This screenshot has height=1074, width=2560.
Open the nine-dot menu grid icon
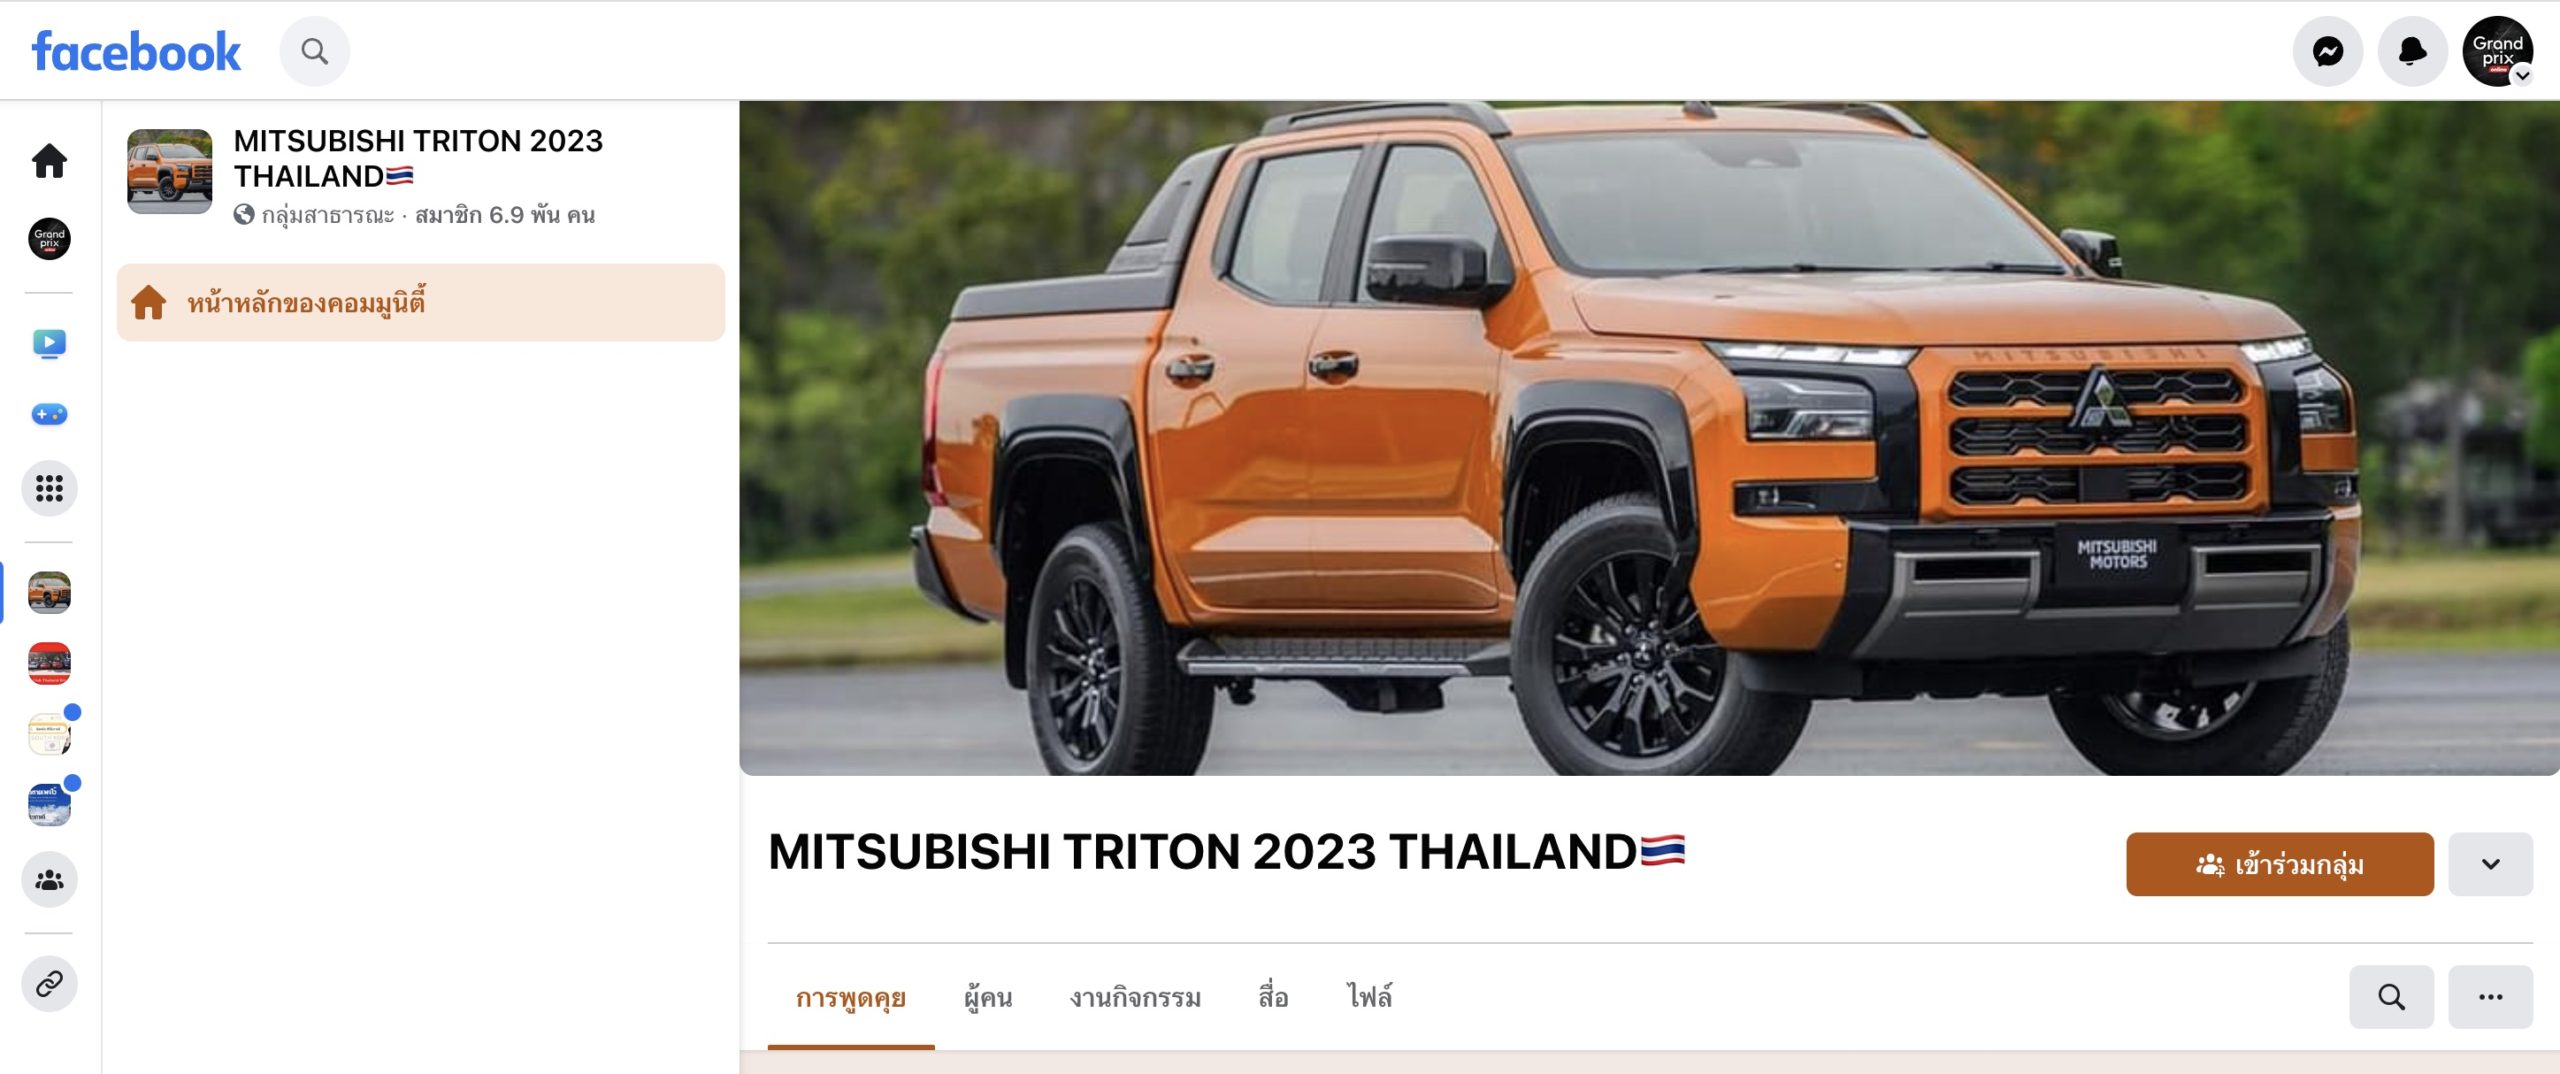[49, 488]
